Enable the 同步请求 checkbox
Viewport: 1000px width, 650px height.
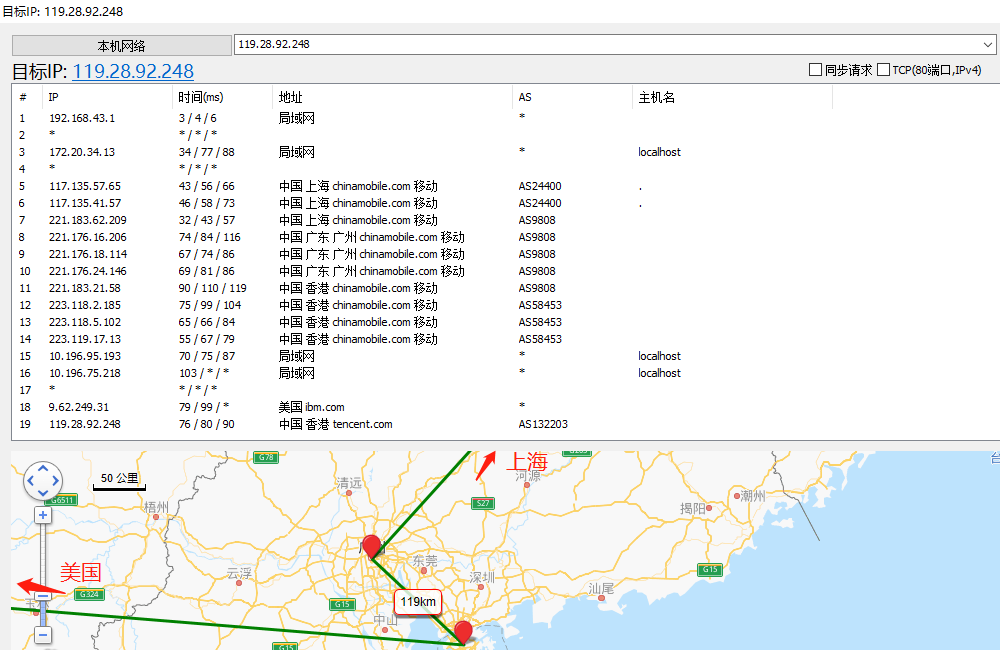(x=815, y=70)
